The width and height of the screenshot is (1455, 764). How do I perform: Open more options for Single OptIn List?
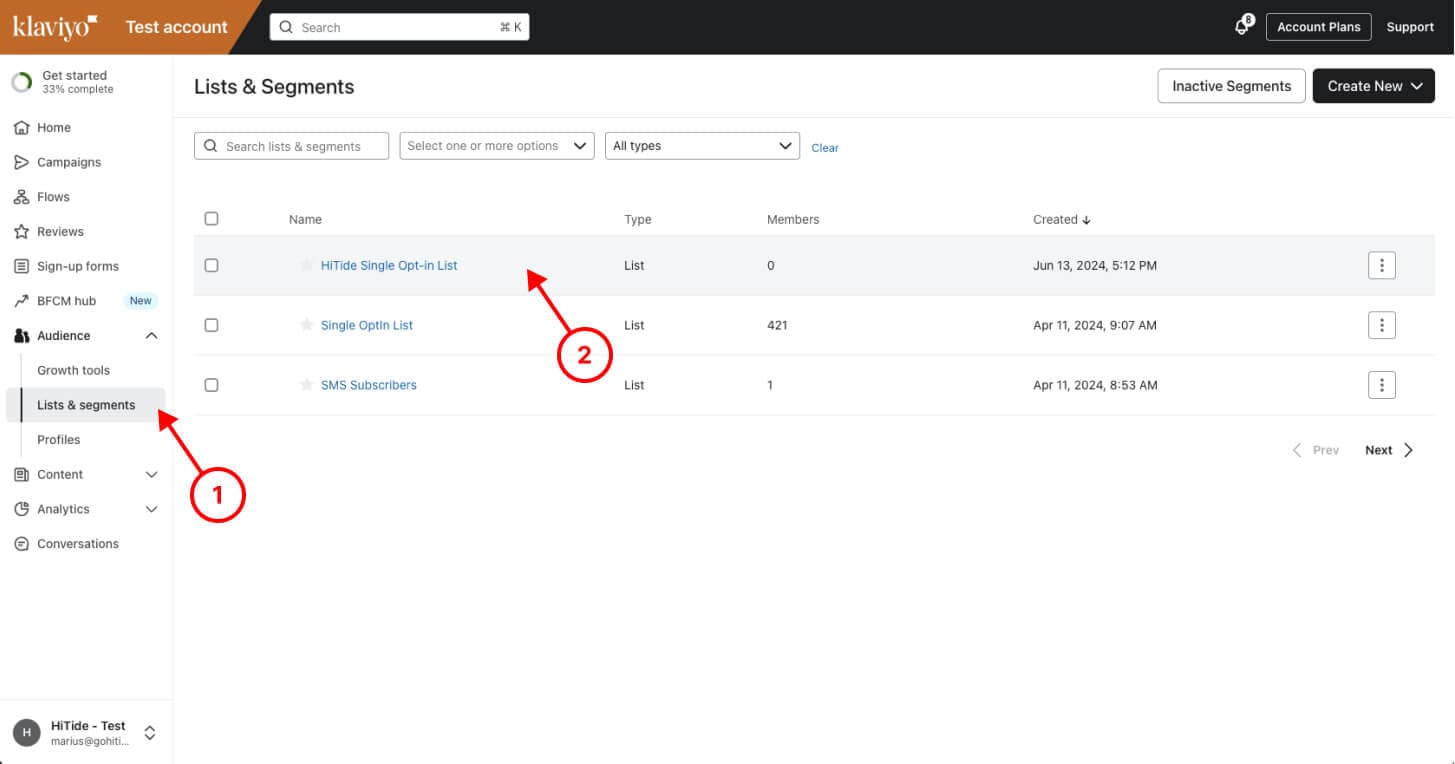coord(1381,325)
